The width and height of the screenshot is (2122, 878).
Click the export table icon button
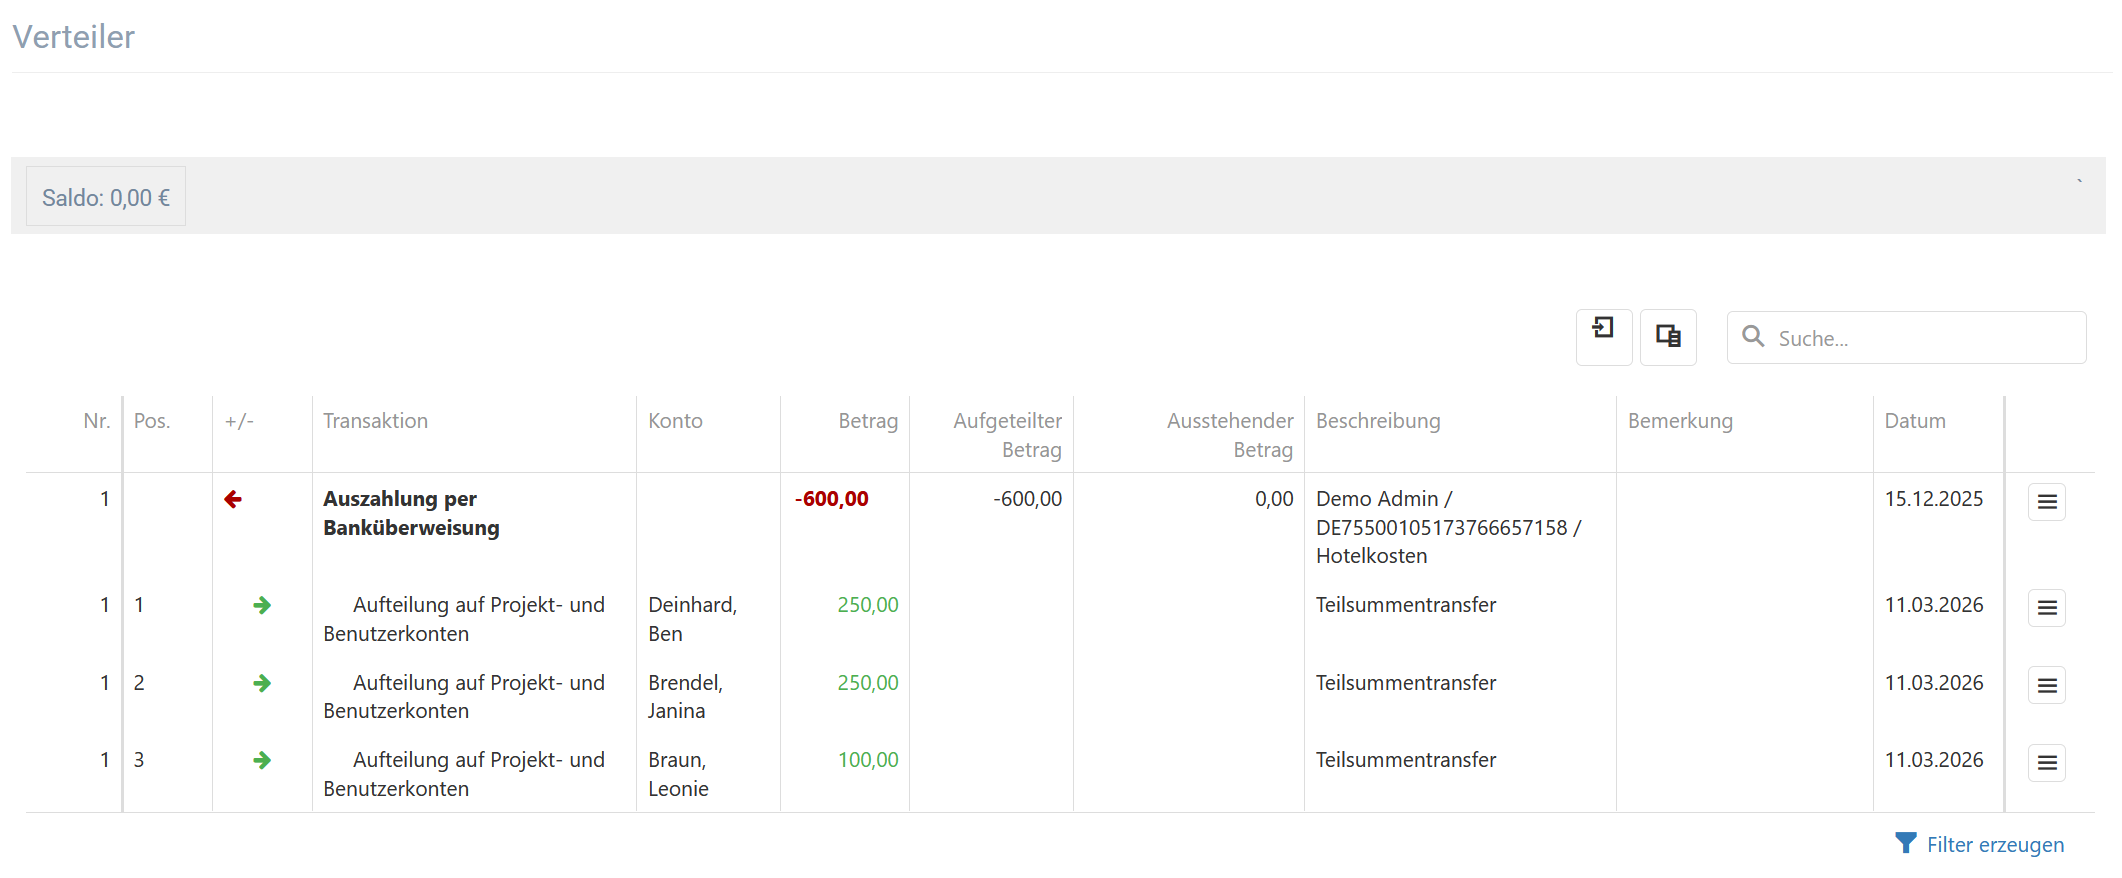1667,337
